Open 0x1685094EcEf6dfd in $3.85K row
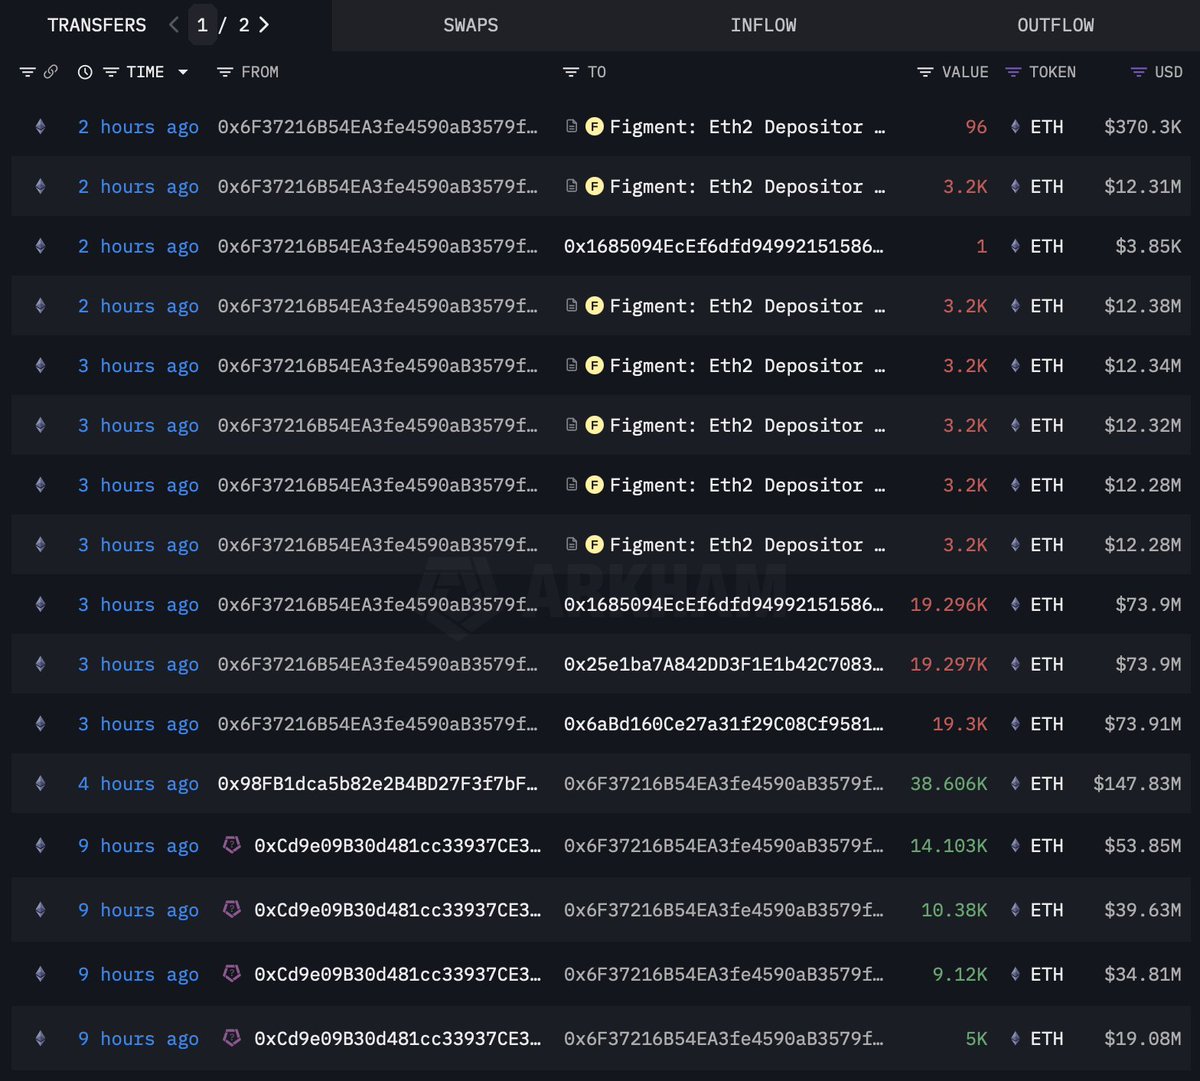This screenshot has height=1081, width=1200. coord(724,246)
